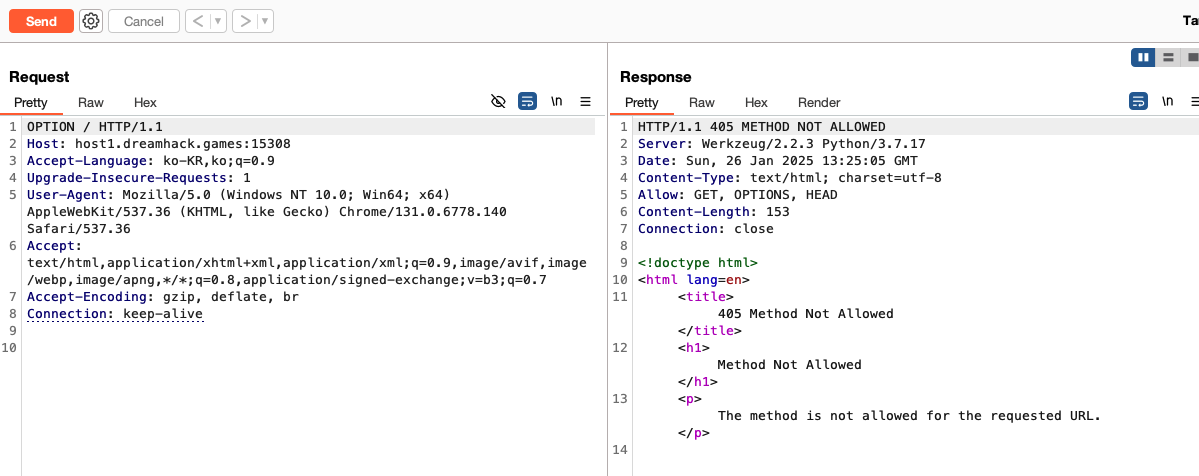Click 'The method is not allowed' paragraph text
This screenshot has height=476, width=1199.
point(909,416)
